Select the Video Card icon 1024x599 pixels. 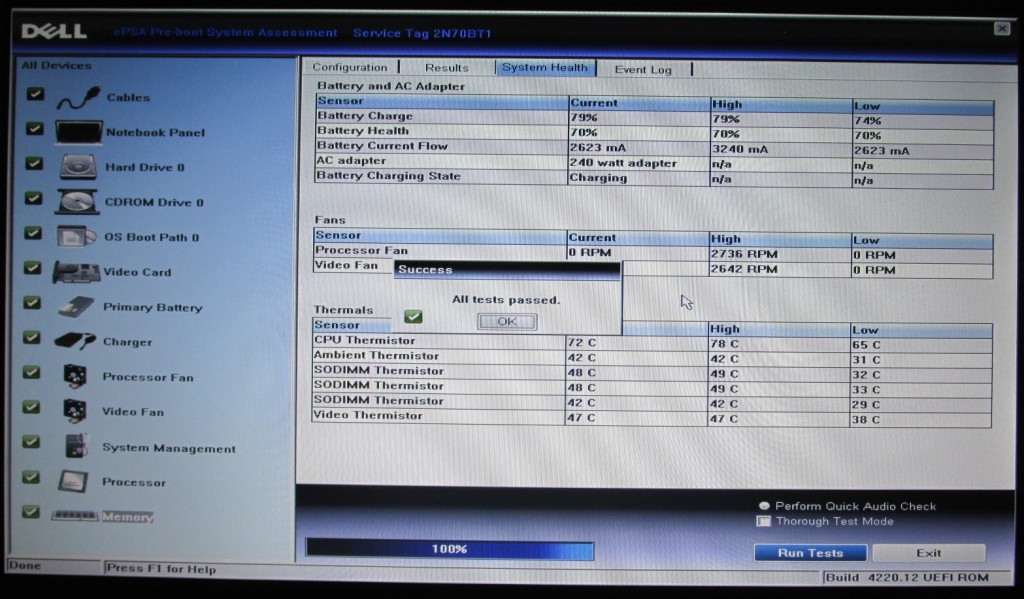pos(76,272)
